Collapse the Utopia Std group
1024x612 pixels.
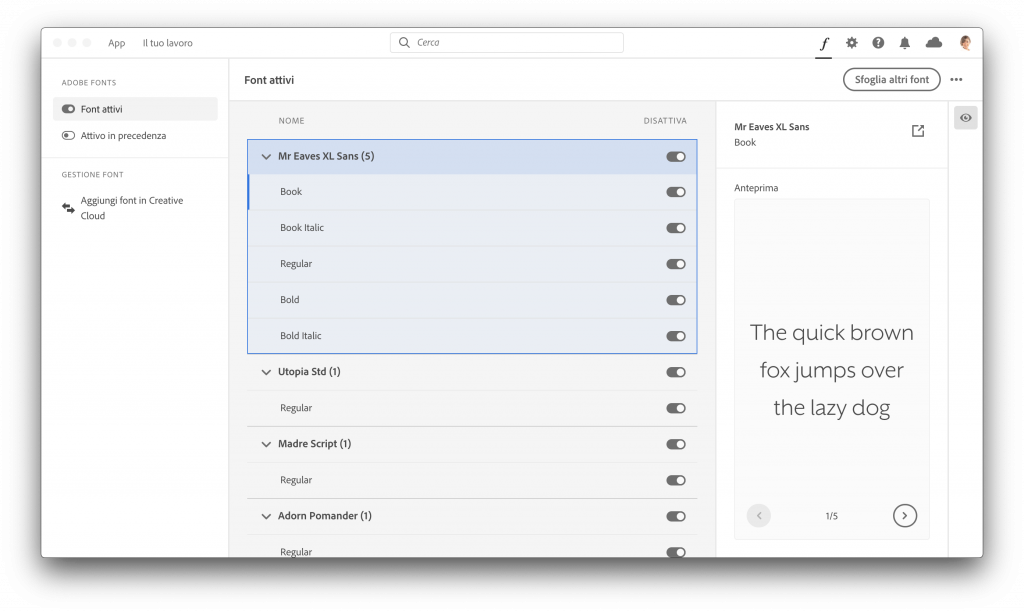266,372
